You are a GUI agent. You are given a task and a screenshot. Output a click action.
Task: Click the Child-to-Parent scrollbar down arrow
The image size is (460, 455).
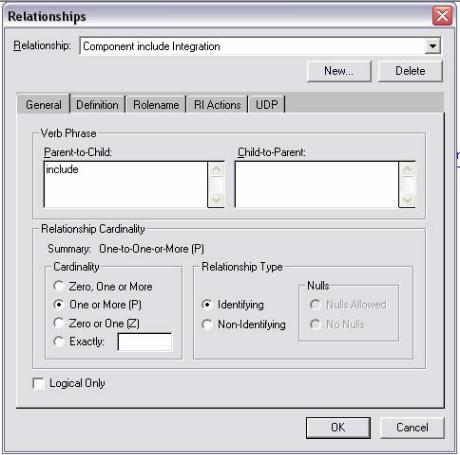(407, 200)
